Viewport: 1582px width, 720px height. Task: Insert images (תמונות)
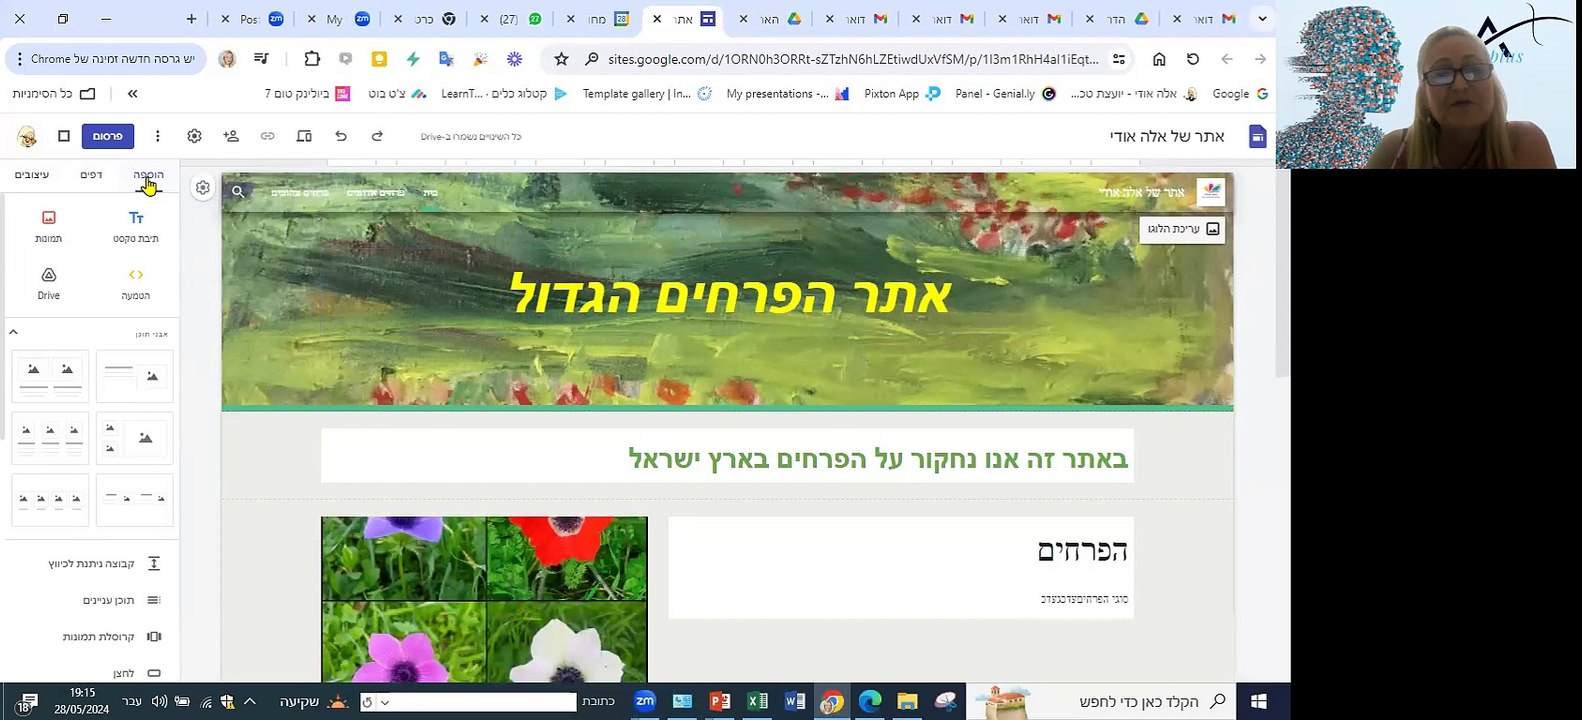pos(49,226)
